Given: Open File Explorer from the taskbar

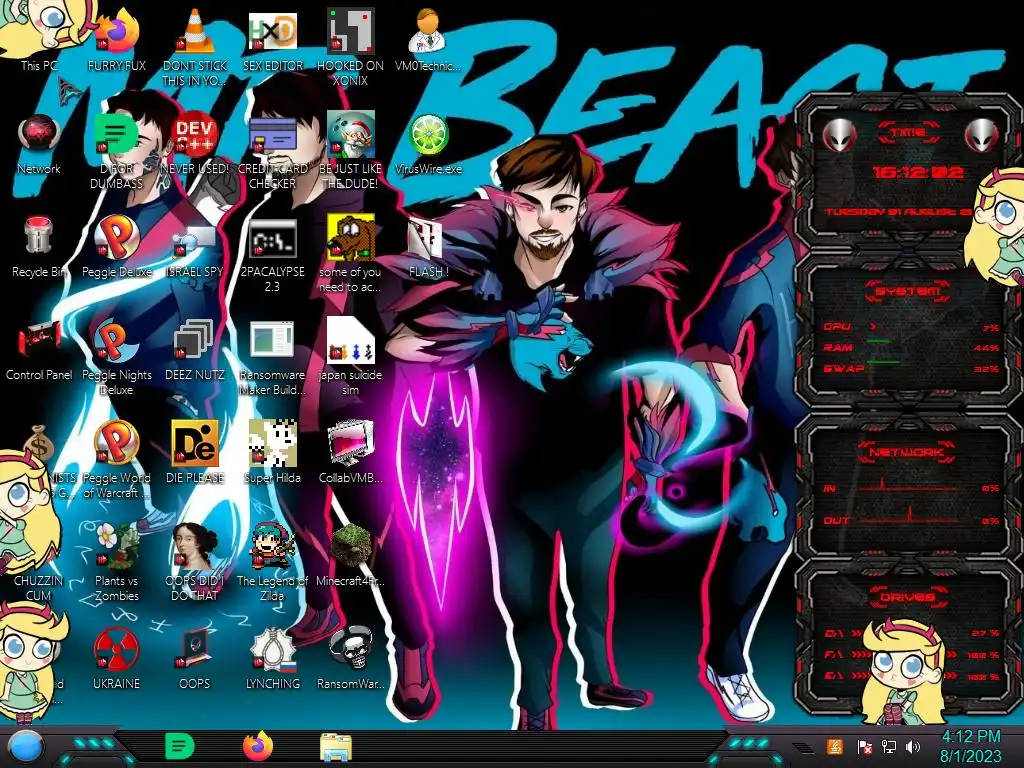Looking at the screenshot, I should click(x=336, y=748).
